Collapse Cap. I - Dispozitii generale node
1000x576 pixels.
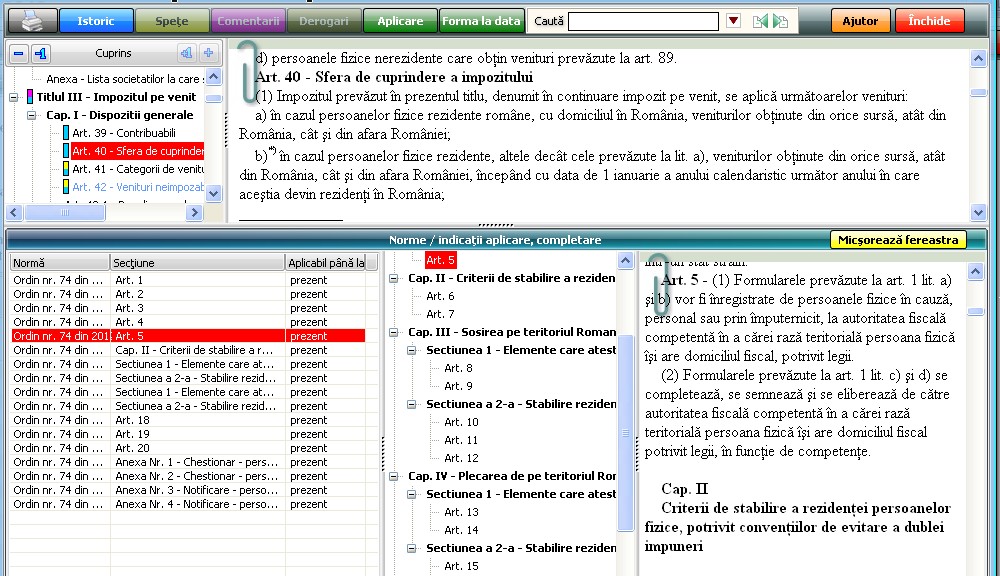point(31,115)
